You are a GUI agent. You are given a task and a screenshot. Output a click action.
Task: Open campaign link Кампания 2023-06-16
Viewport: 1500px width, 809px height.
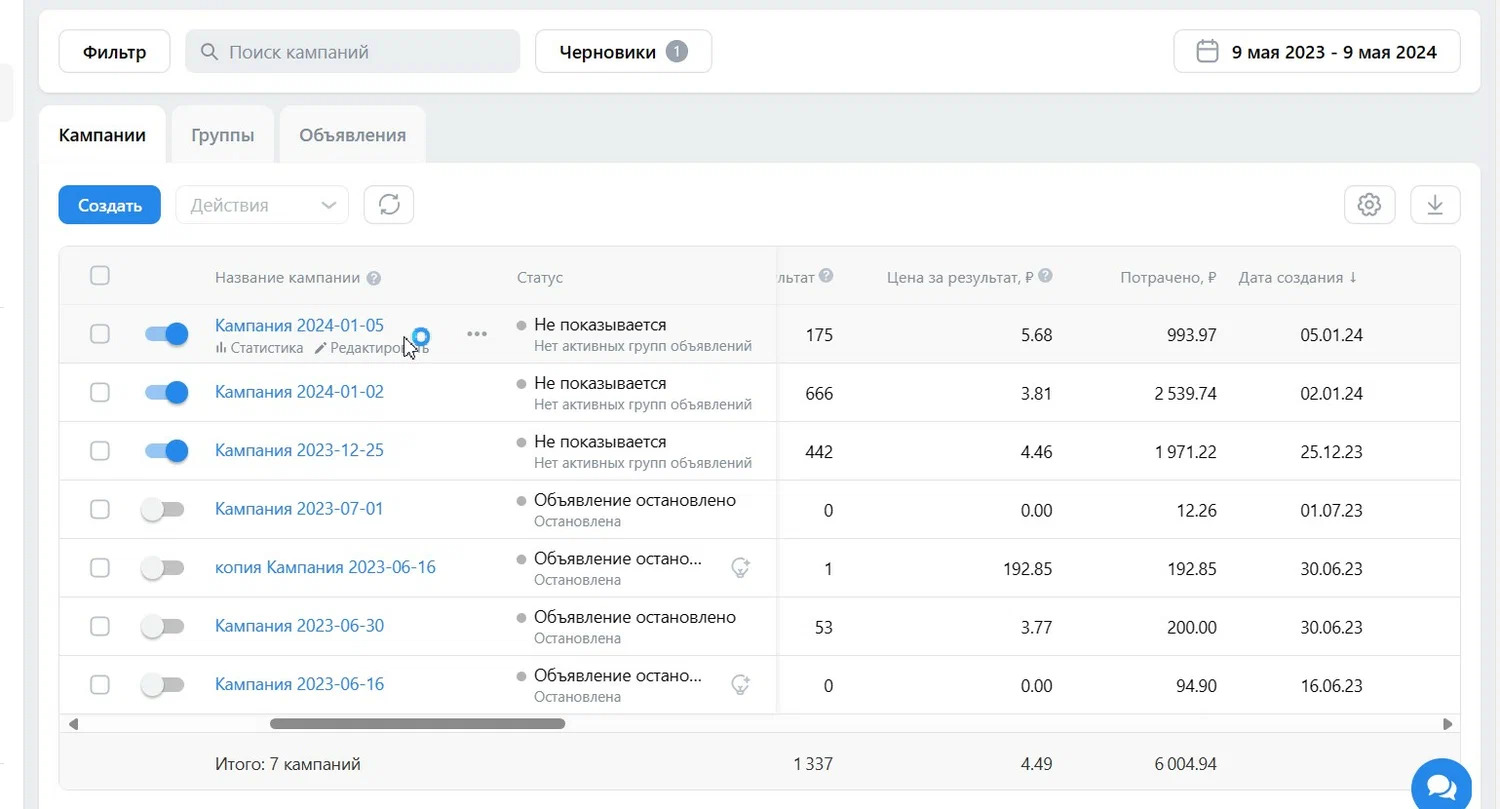299,685
